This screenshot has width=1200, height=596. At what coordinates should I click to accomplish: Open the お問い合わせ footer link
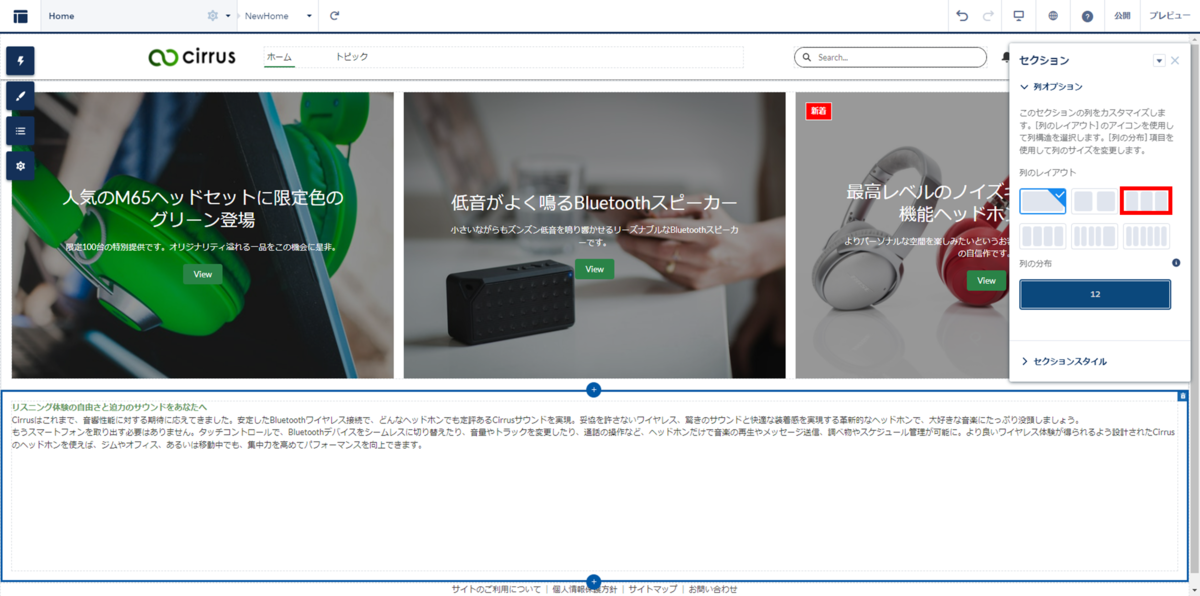click(712, 589)
